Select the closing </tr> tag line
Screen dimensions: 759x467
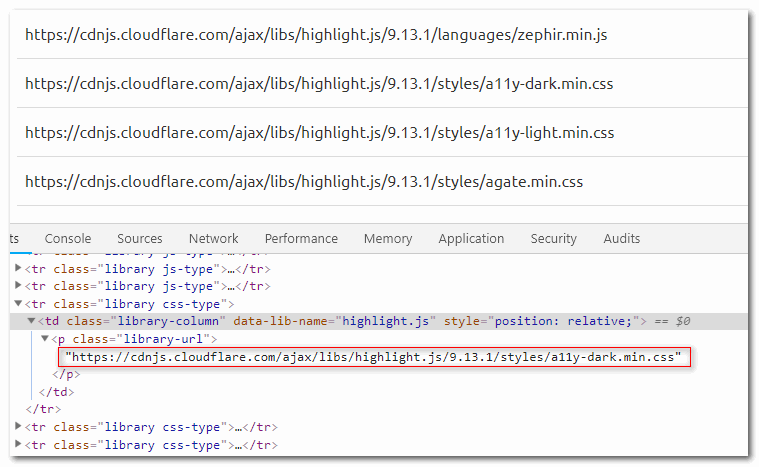(43, 409)
